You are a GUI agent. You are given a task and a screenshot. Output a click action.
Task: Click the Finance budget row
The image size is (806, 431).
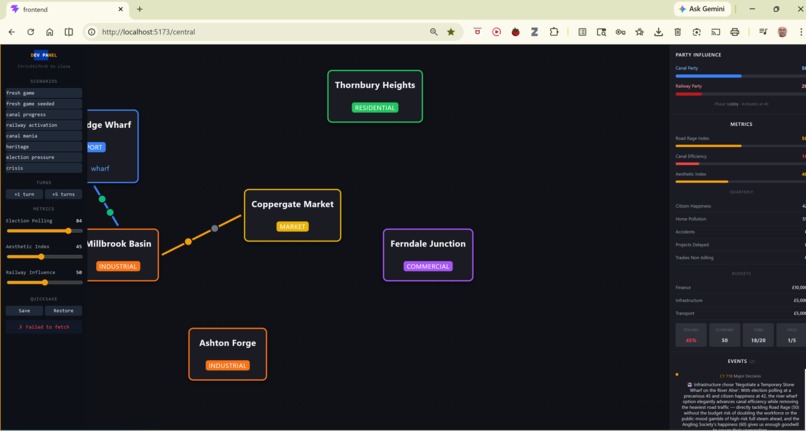[x=741, y=288]
